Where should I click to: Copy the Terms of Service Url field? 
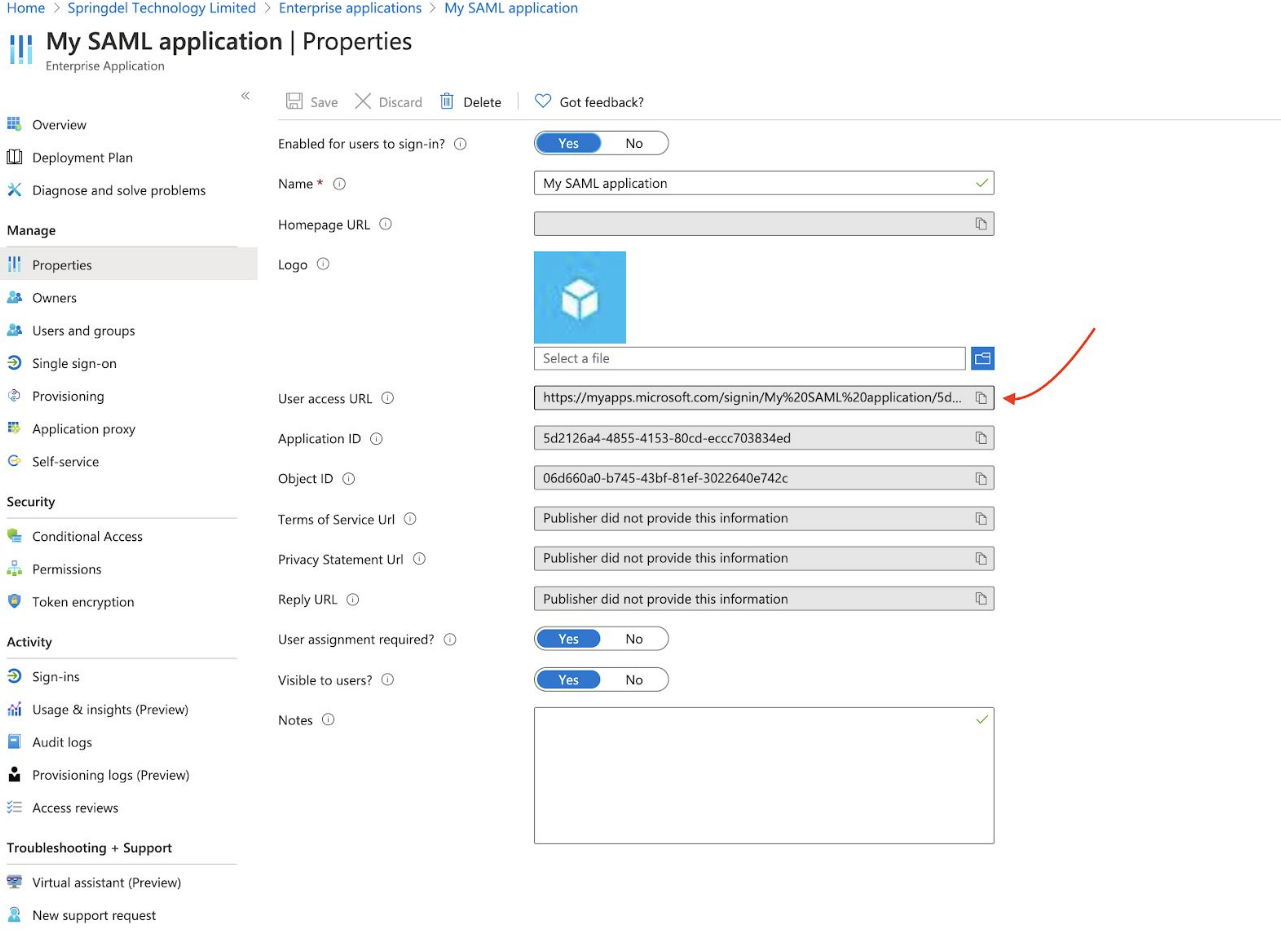[981, 519]
